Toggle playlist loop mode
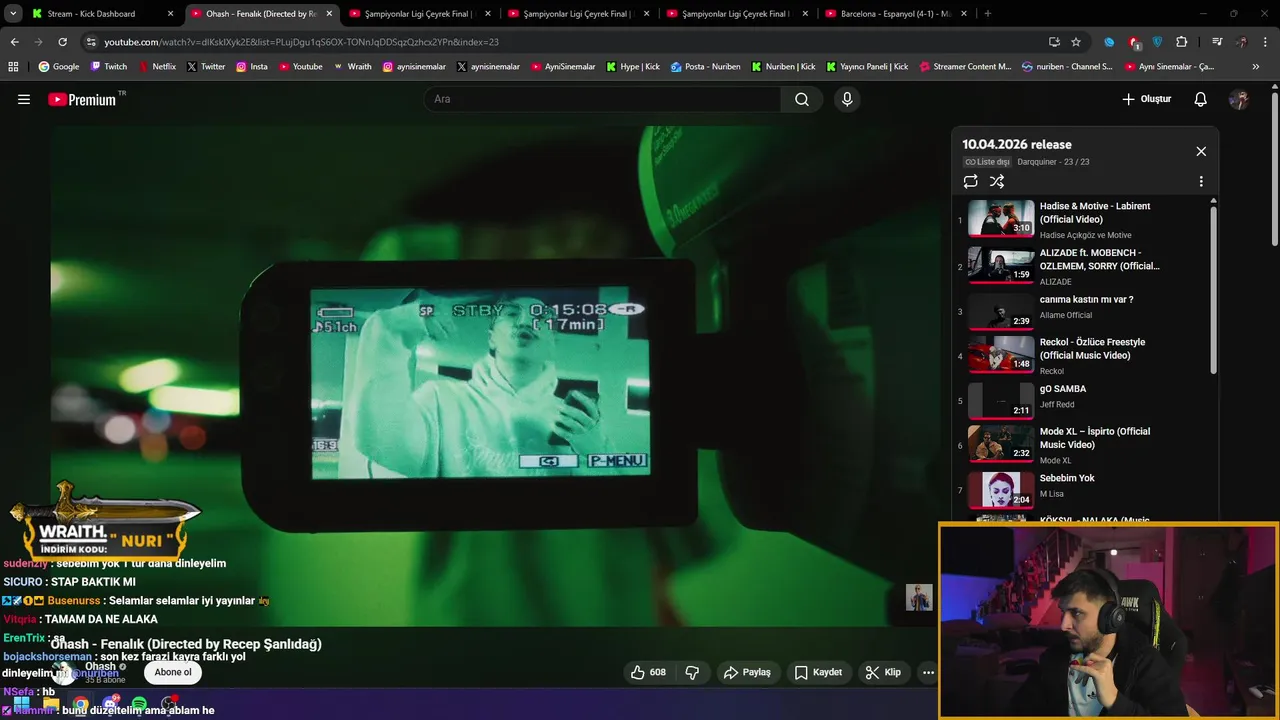Screen dimensions: 1280x720 coord(970,181)
